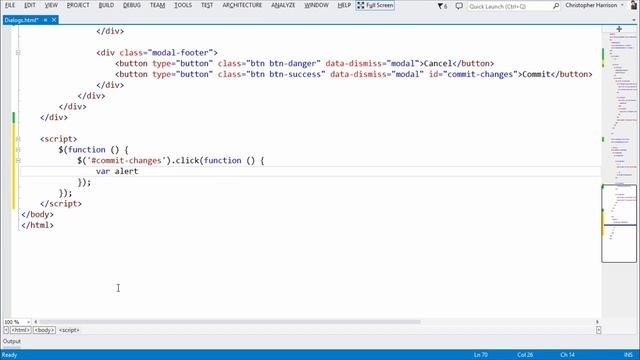Screen dimensions: 640x360
Task: Click the Col 26 status indicator
Action: coord(525,355)
